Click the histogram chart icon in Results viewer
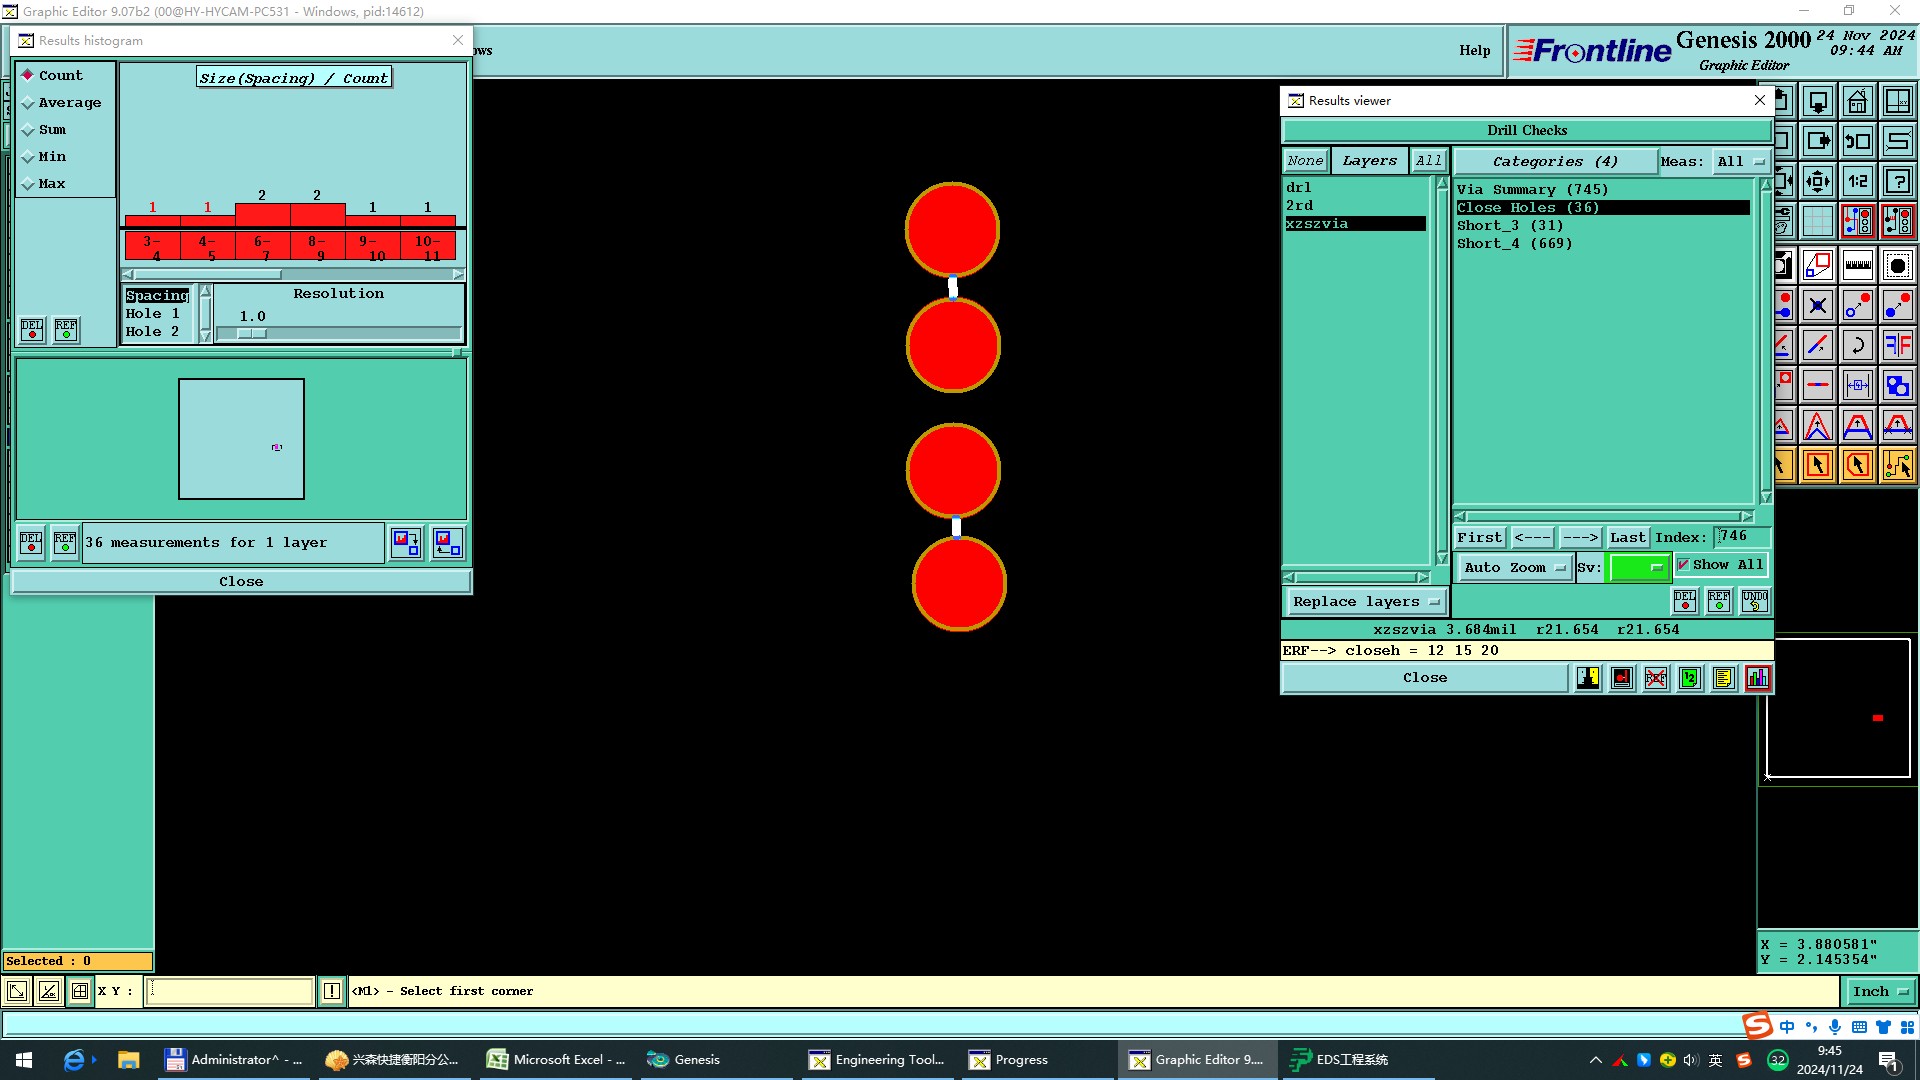The width and height of the screenshot is (1920, 1080). point(1757,678)
